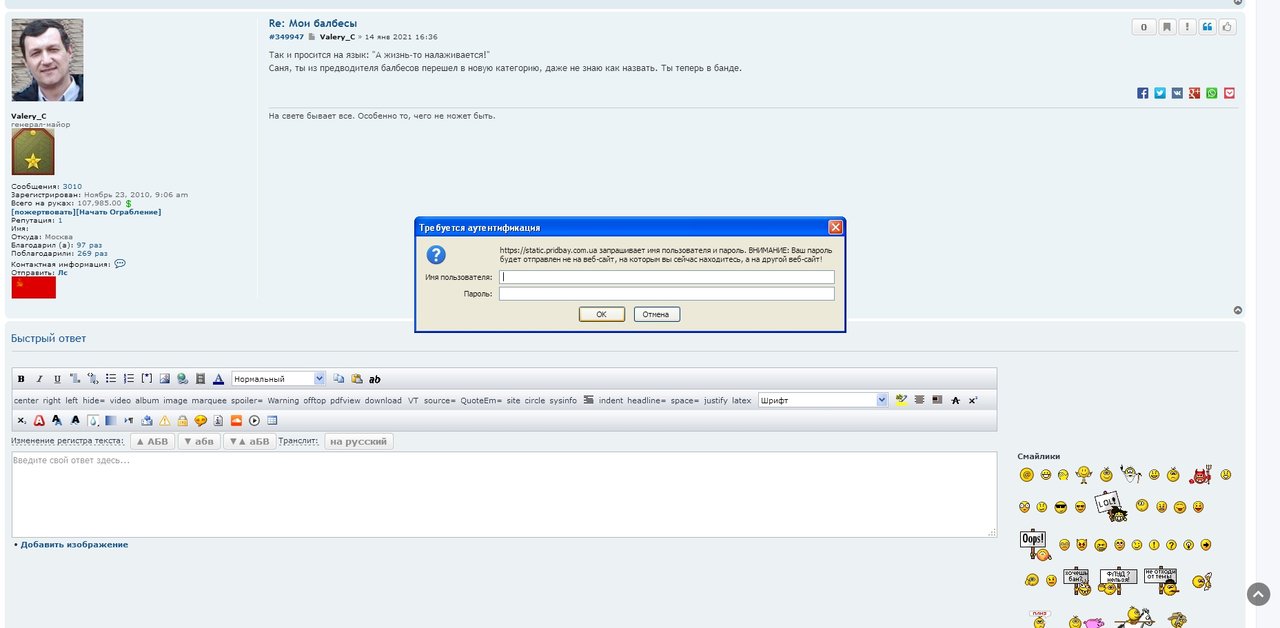Click the quote post button with blue quotation marks
The height and width of the screenshot is (628, 1280).
coord(1207,27)
